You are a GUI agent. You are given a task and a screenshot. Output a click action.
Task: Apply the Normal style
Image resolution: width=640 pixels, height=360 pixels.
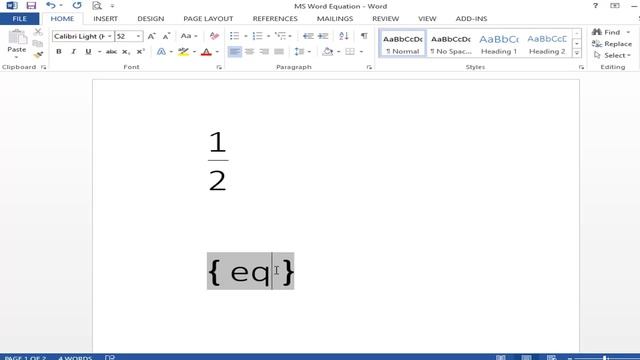point(402,43)
